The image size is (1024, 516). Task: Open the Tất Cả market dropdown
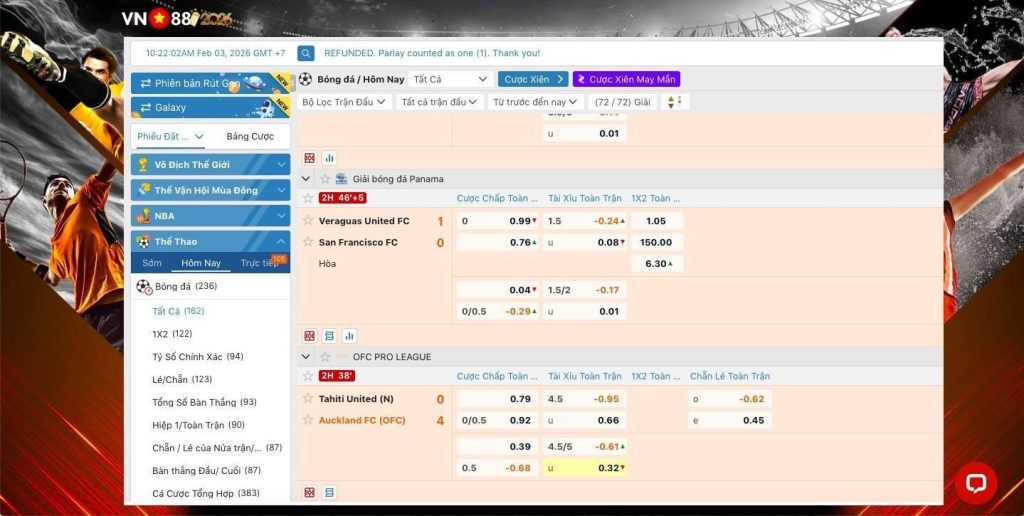[451, 79]
